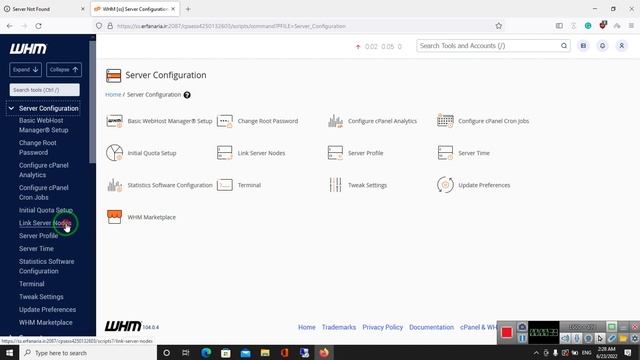This screenshot has height=360, width=640.
Task: Open WHM Marketplace in sidebar
Action: [x=46, y=322]
